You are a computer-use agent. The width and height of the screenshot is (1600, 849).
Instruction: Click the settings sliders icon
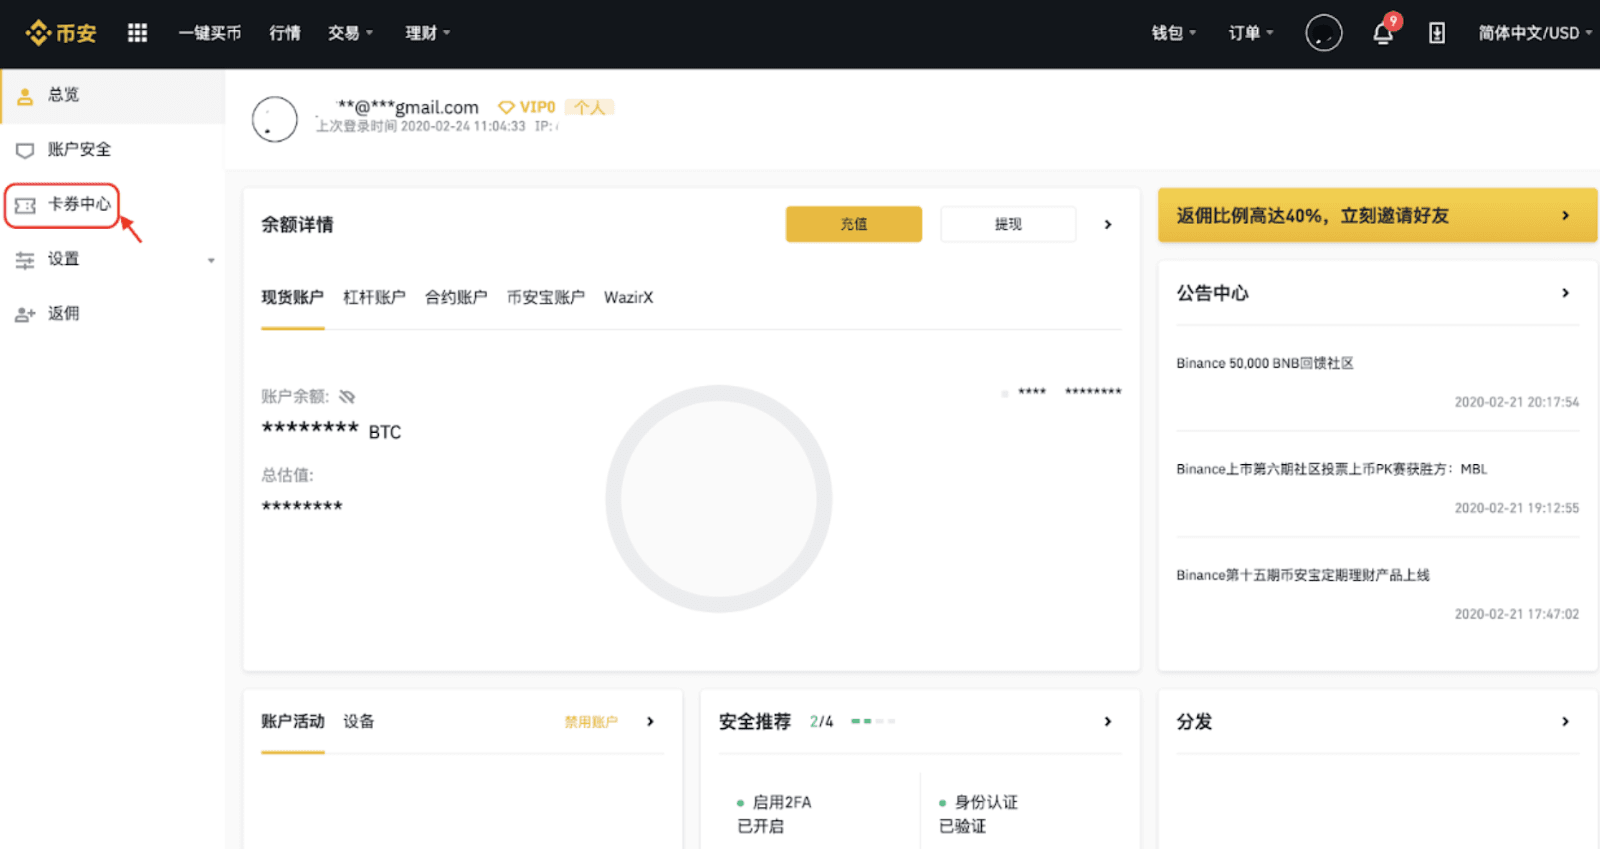click(x=25, y=260)
